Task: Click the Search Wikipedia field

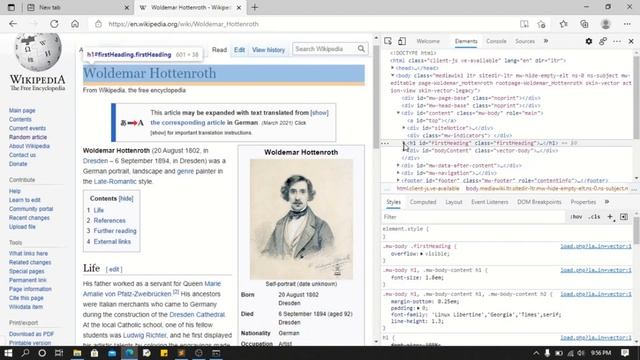Action: coord(324,49)
